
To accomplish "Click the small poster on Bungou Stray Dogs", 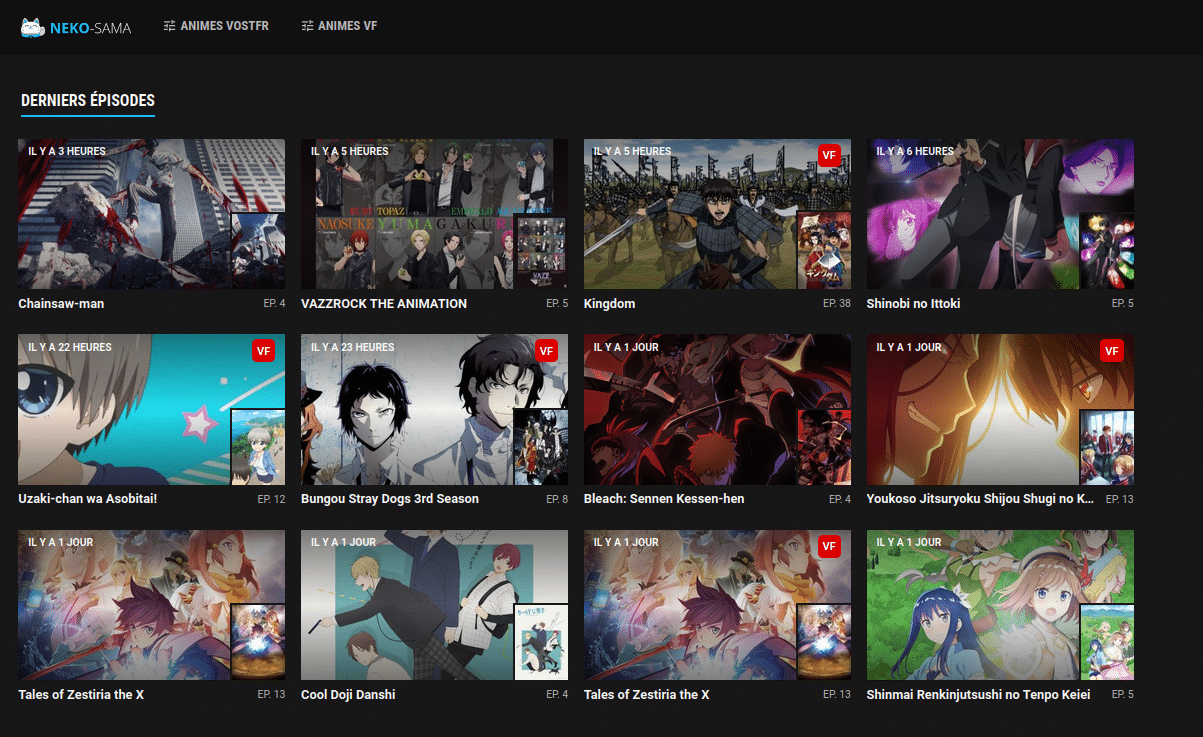I will (x=541, y=446).
